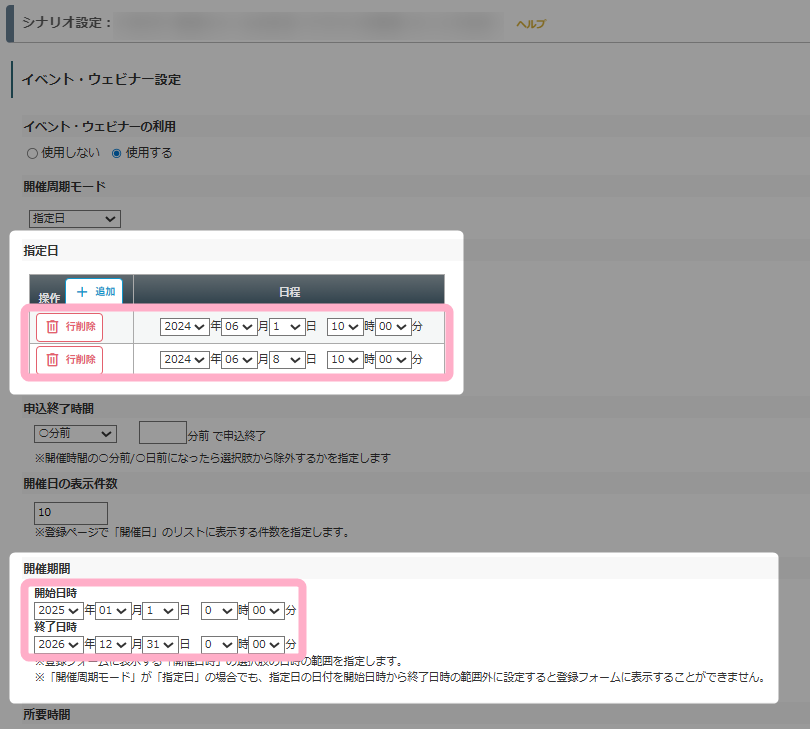Select the 使用しない radio button
This screenshot has width=810, height=729.
(32, 154)
